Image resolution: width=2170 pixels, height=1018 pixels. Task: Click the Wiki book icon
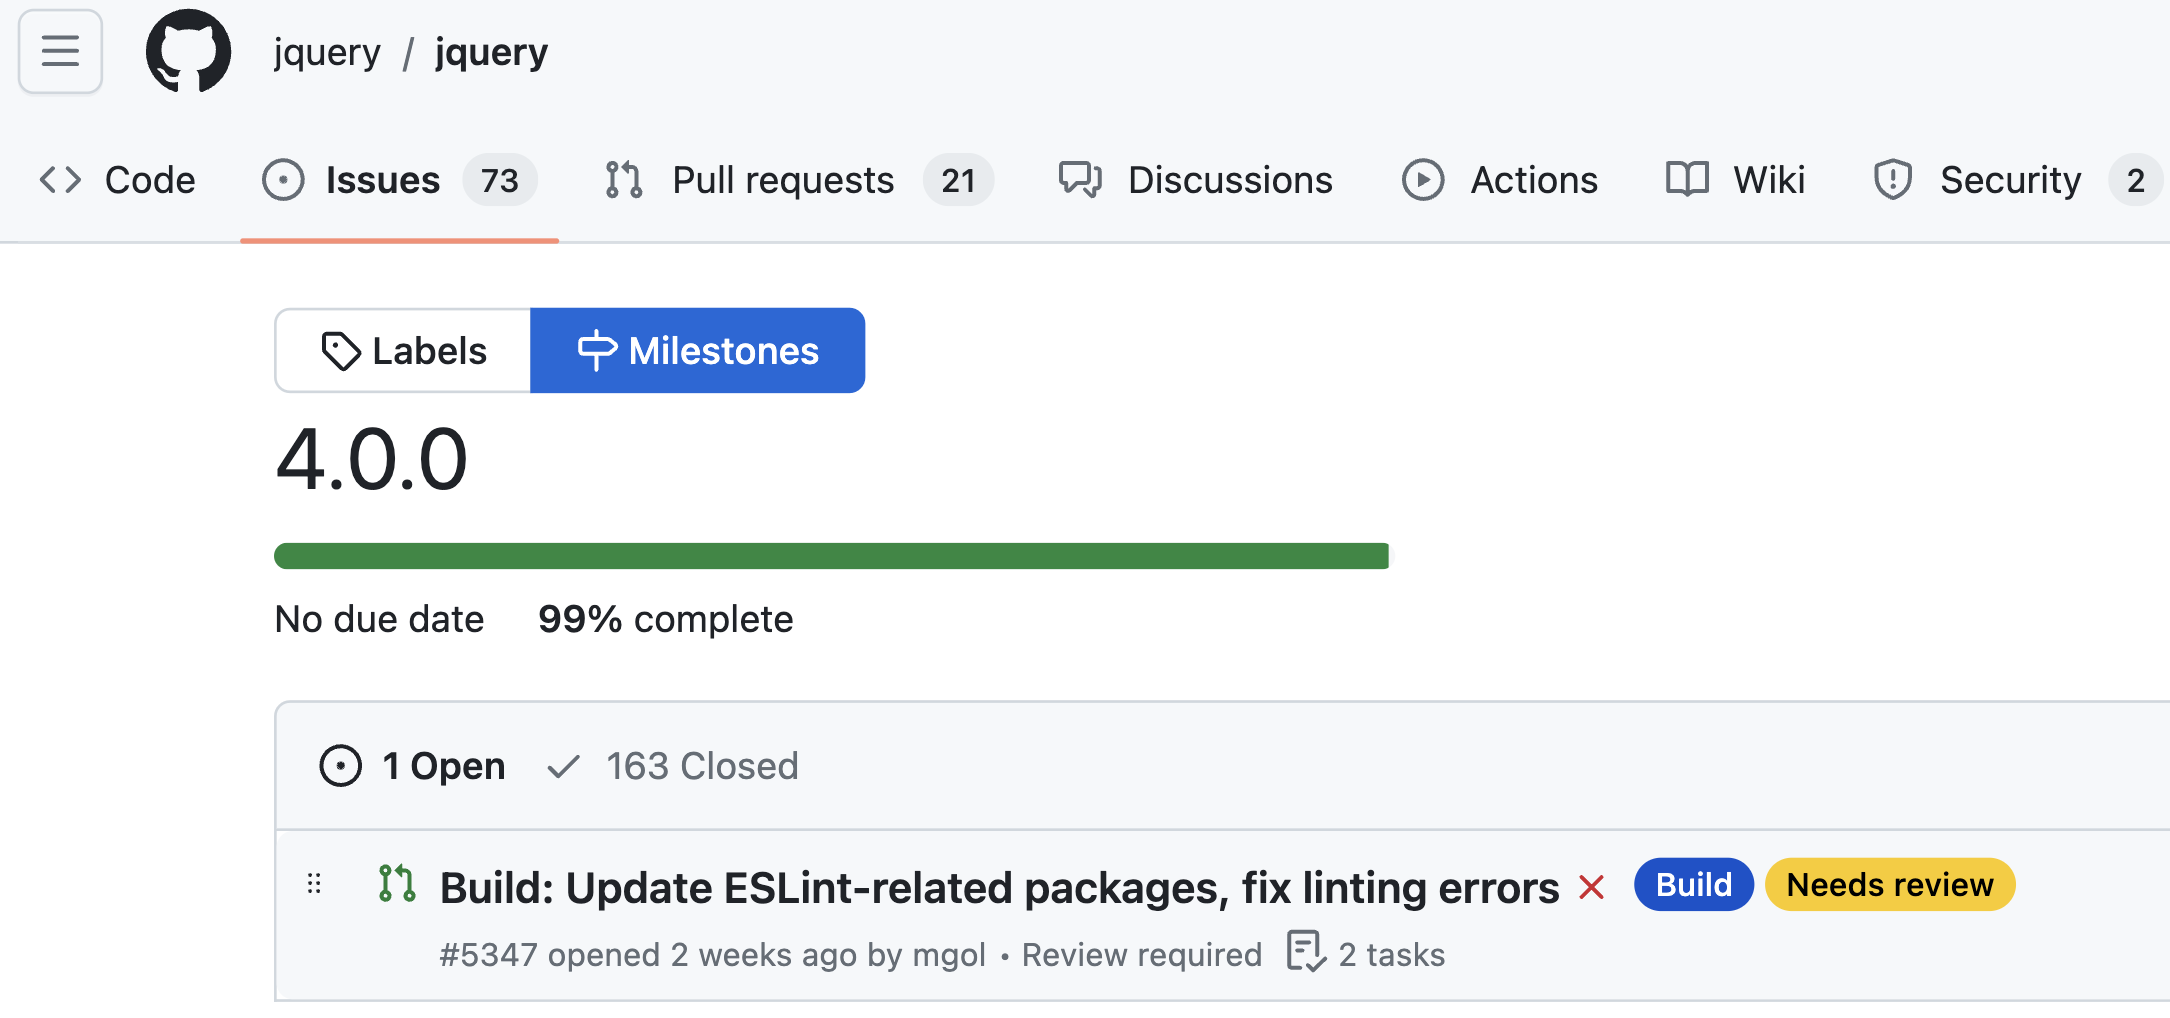1687,179
